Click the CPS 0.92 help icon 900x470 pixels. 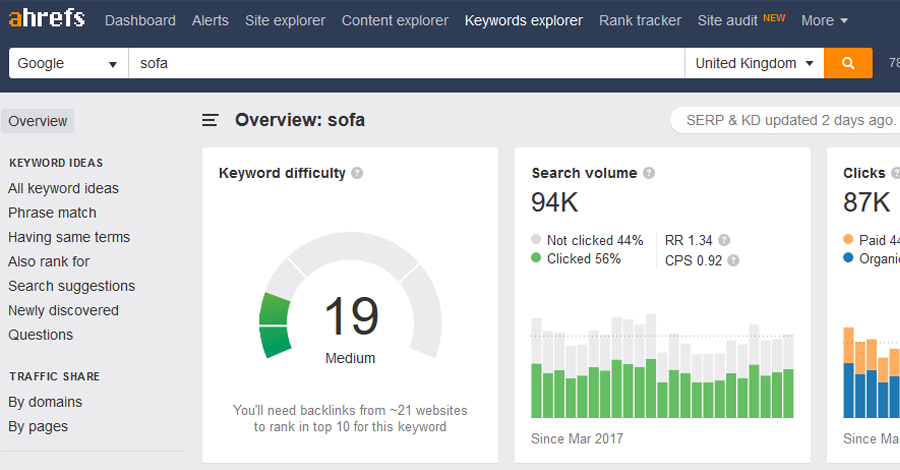[733, 261]
